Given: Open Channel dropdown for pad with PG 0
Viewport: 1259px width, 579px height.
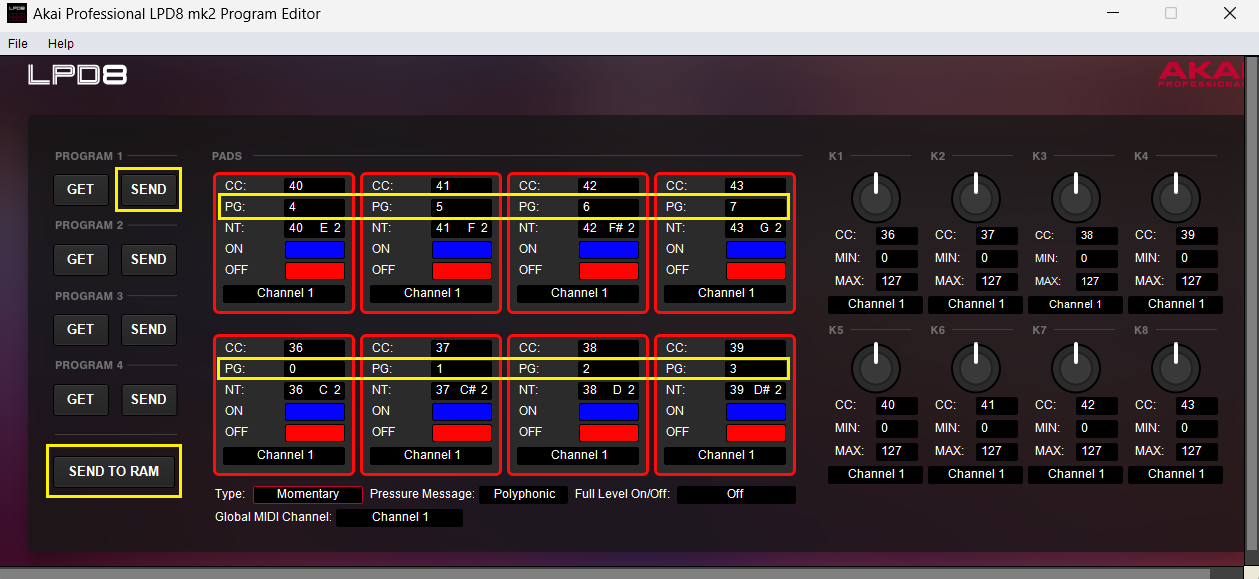Looking at the screenshot, I should (x=284, y=455).
